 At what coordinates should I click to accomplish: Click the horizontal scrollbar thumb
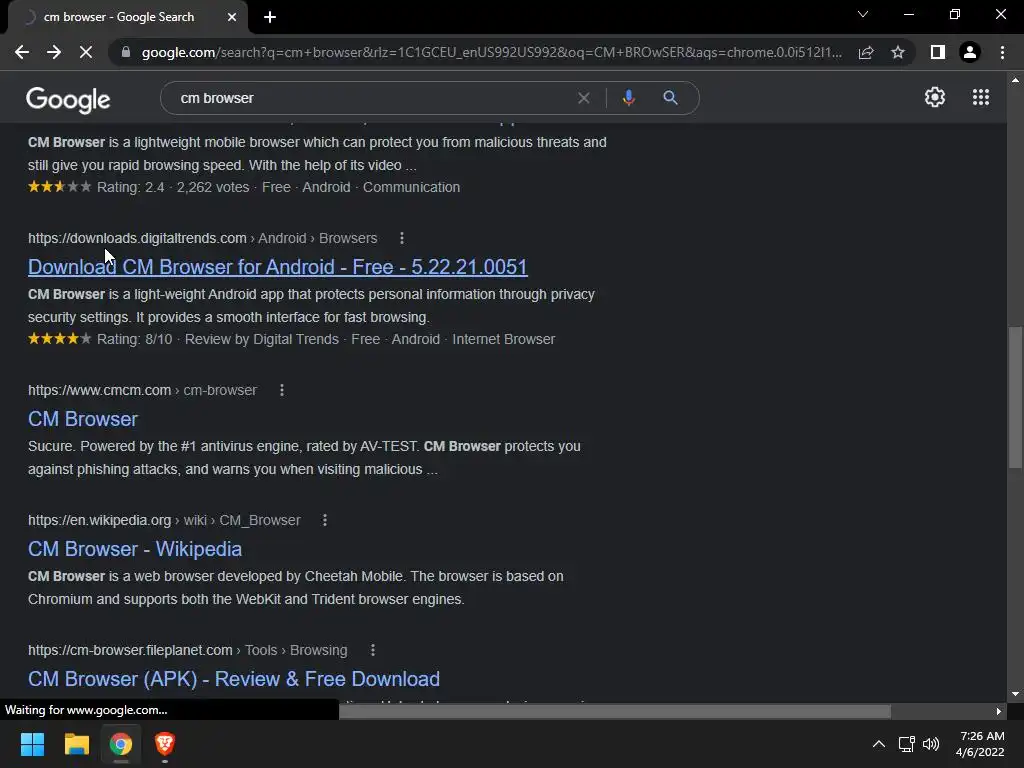pyautogui.click(x=615, y=711)
